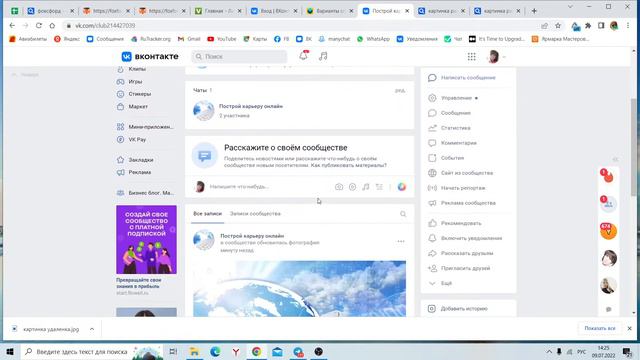The height and width of the screenshot is (360, 640).
Task: Open Gmail bookmark
Action: click(x=189, y=39)
